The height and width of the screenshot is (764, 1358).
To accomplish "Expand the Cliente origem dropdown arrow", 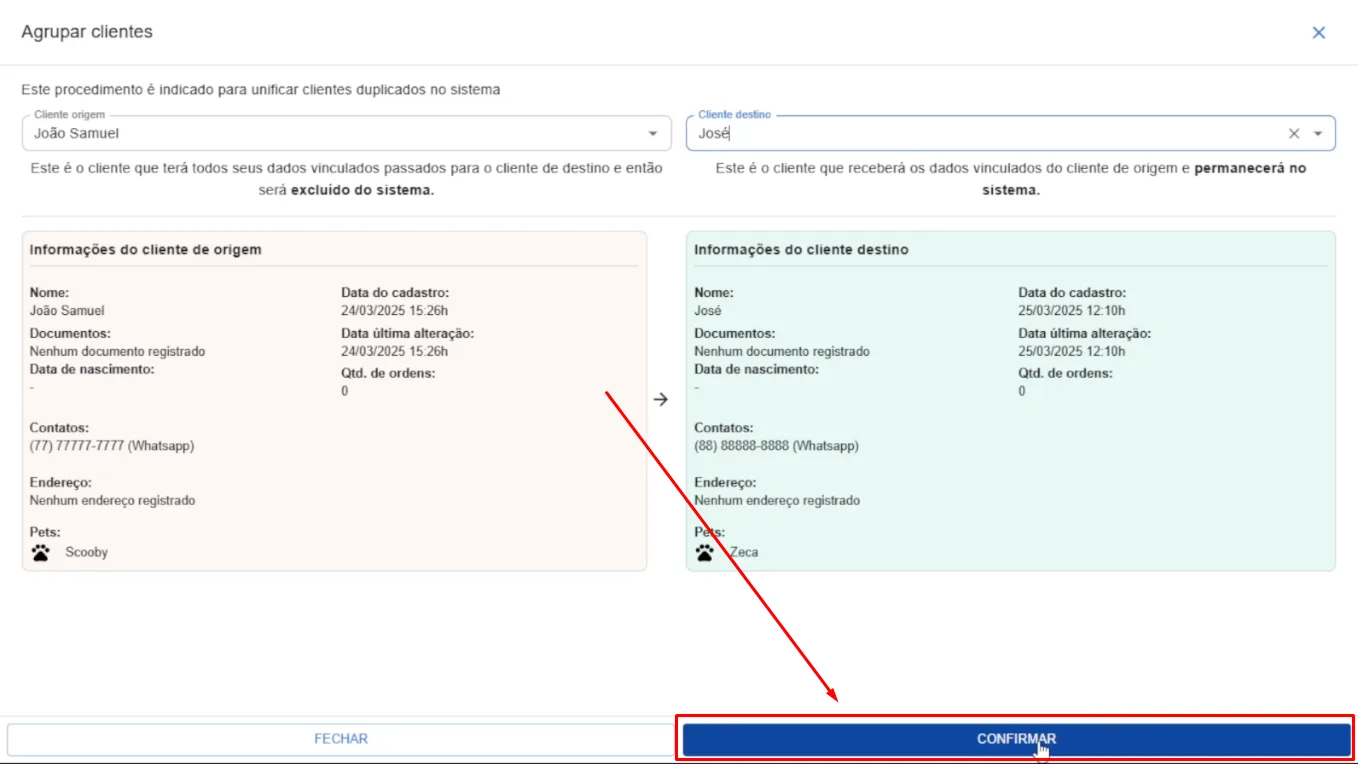I will [x=653, y=133].
